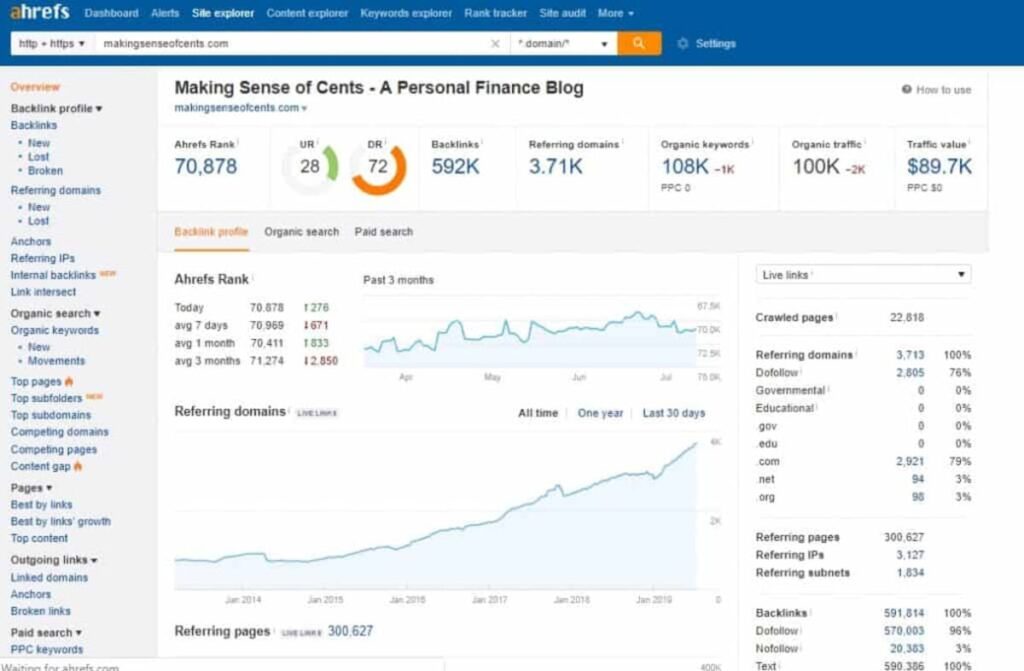Click the ahrefs logo

[x=39, y=12]
